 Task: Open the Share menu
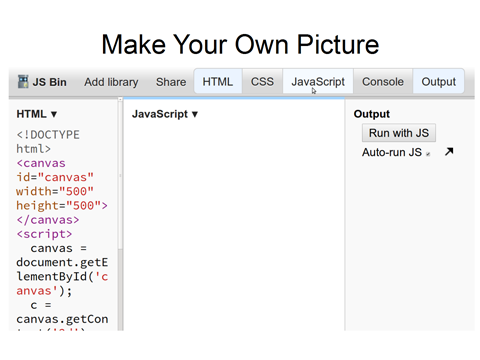click(171, 82)
